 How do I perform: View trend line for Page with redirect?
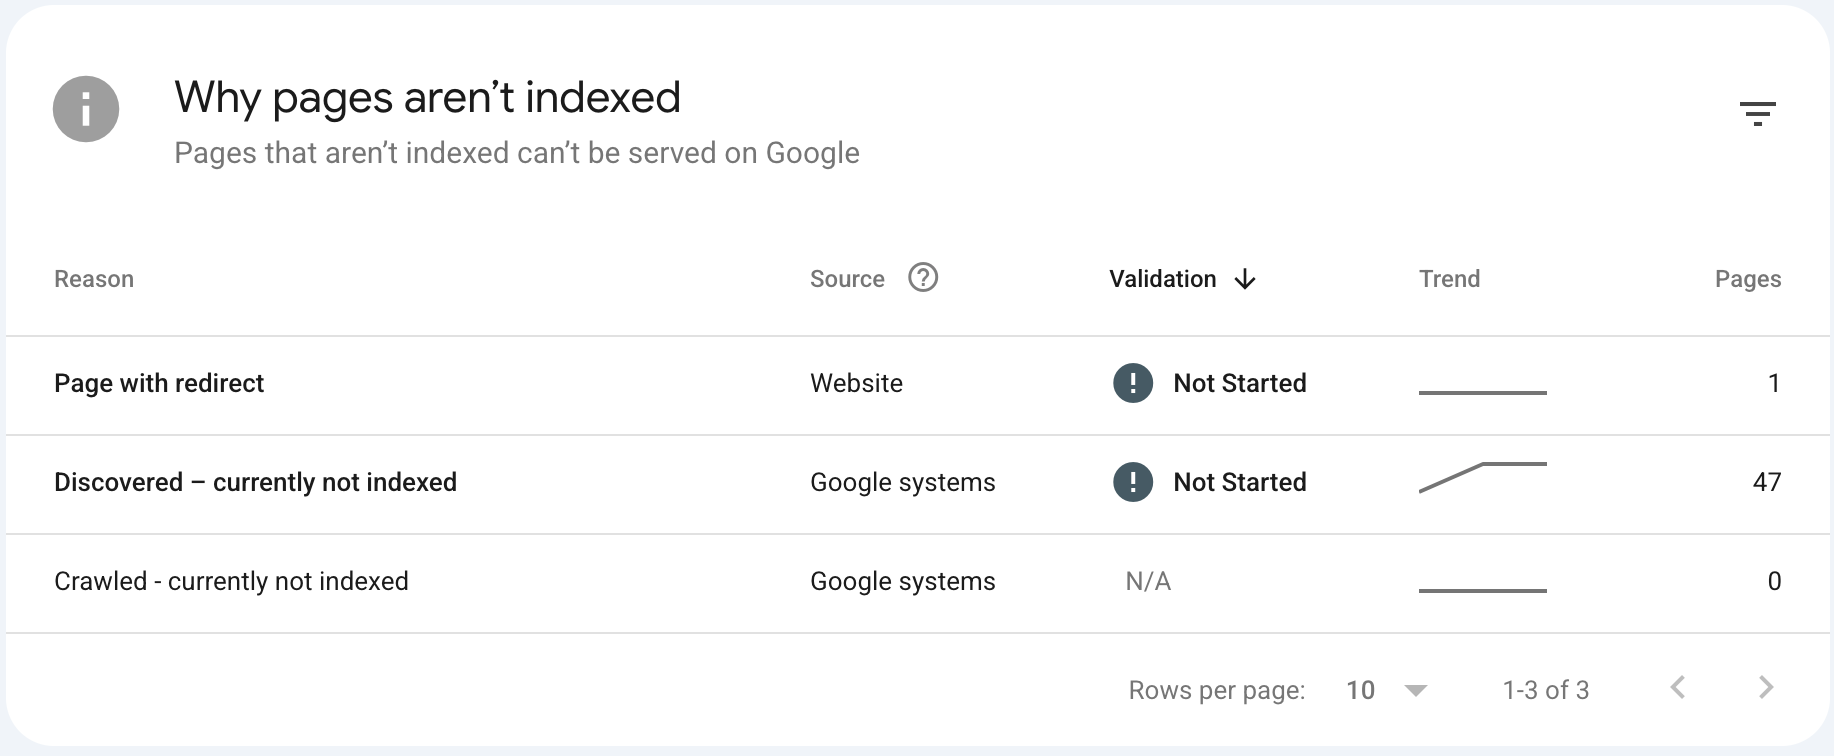[1483, 392]
